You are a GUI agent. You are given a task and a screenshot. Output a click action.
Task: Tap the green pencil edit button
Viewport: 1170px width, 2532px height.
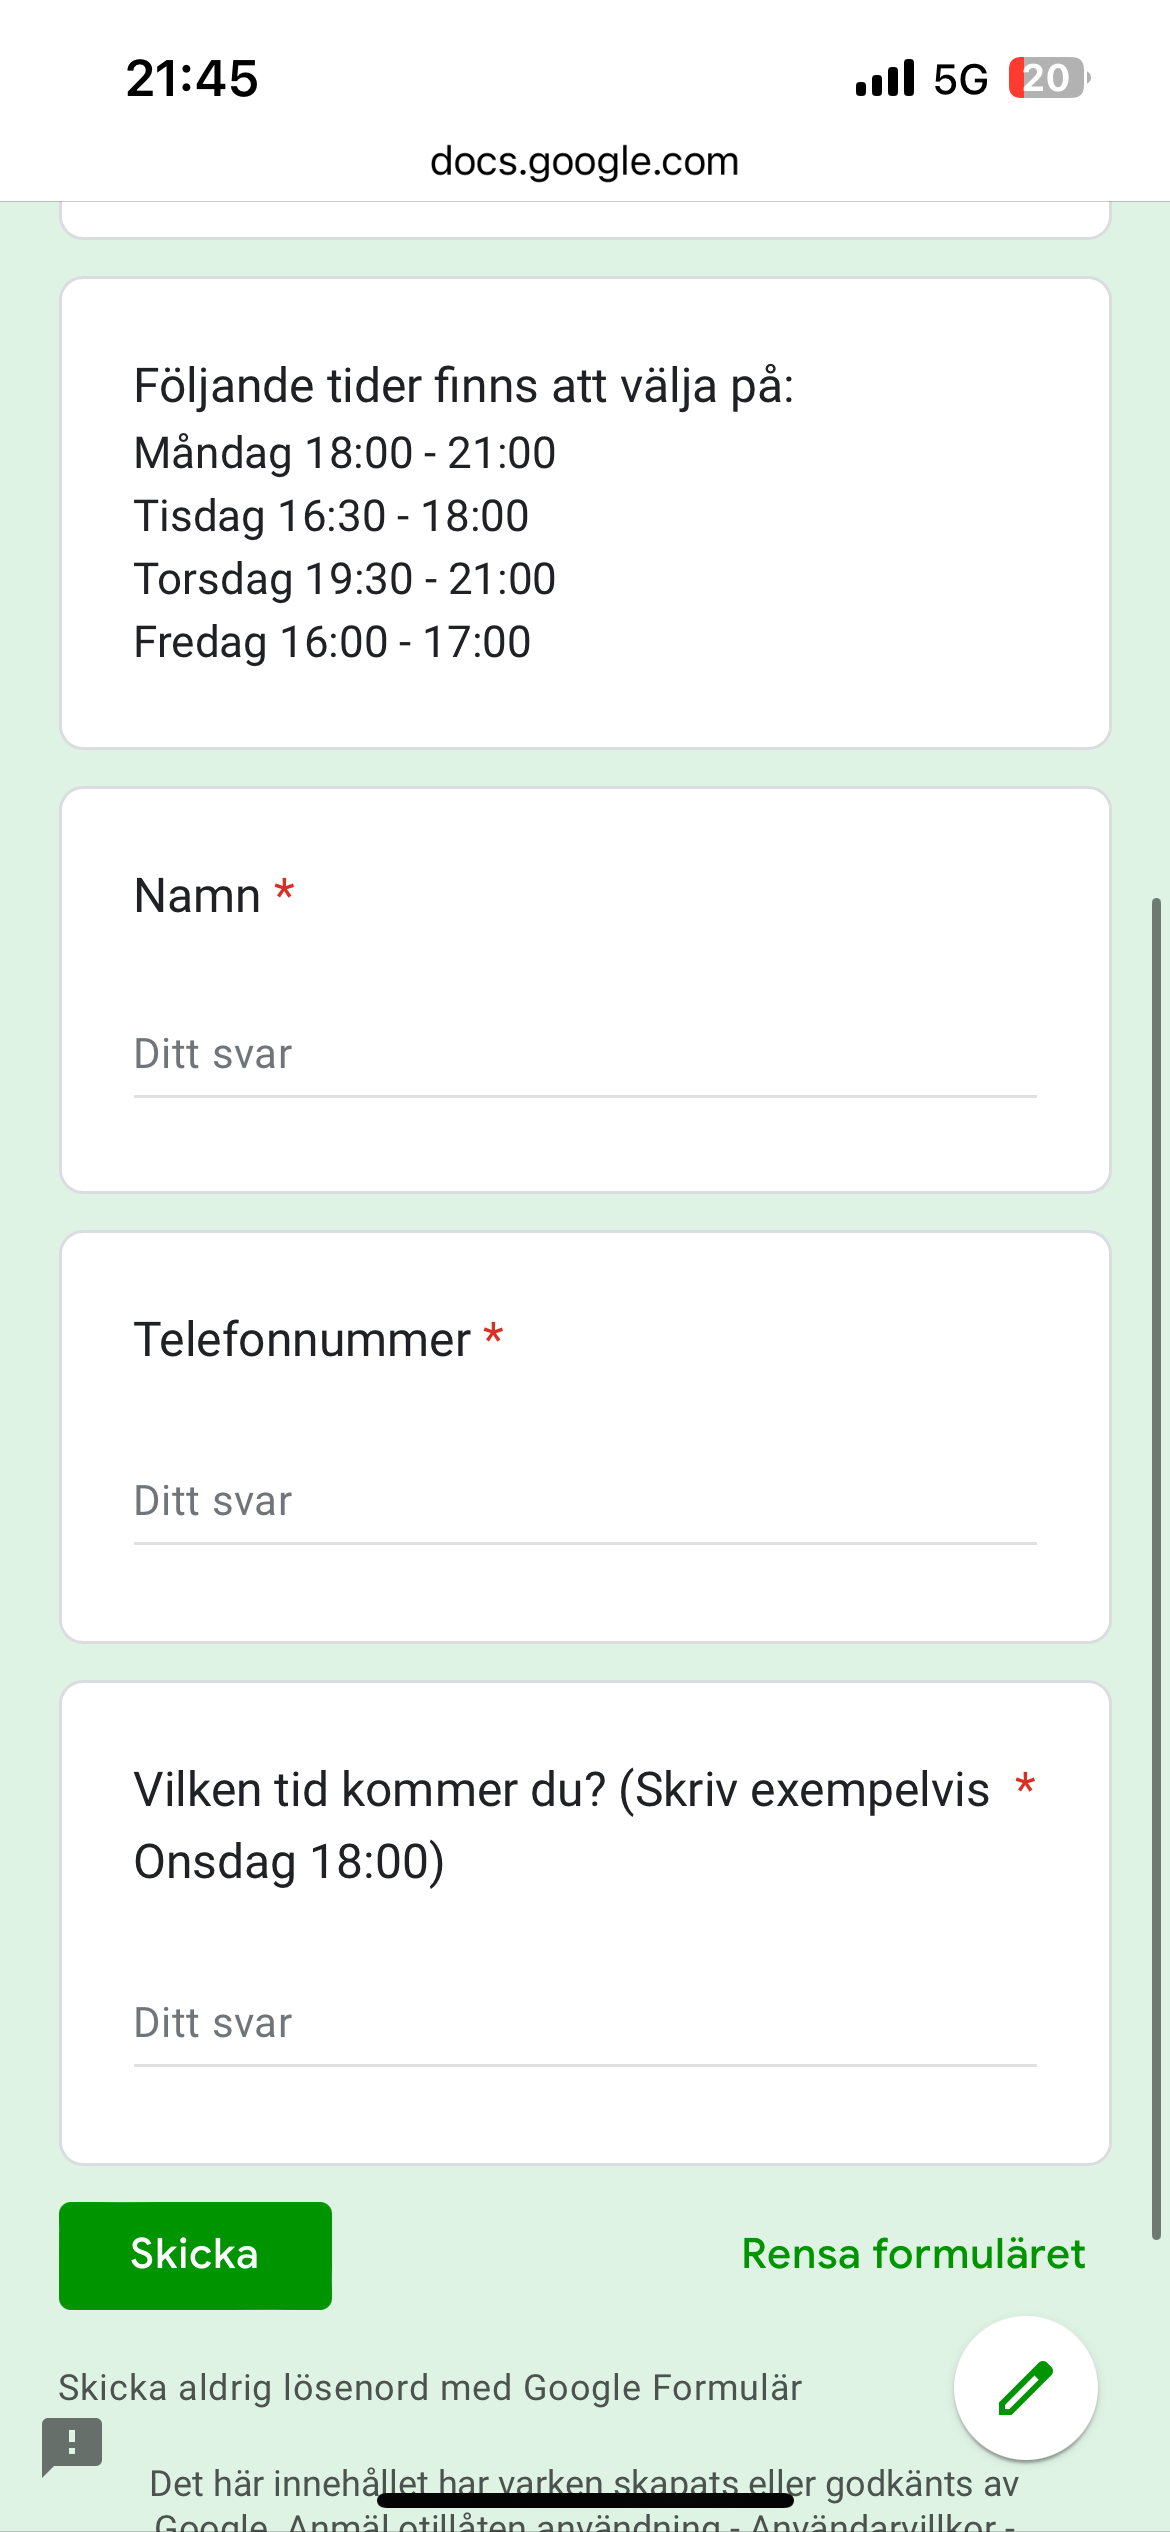point(1025,2388)
